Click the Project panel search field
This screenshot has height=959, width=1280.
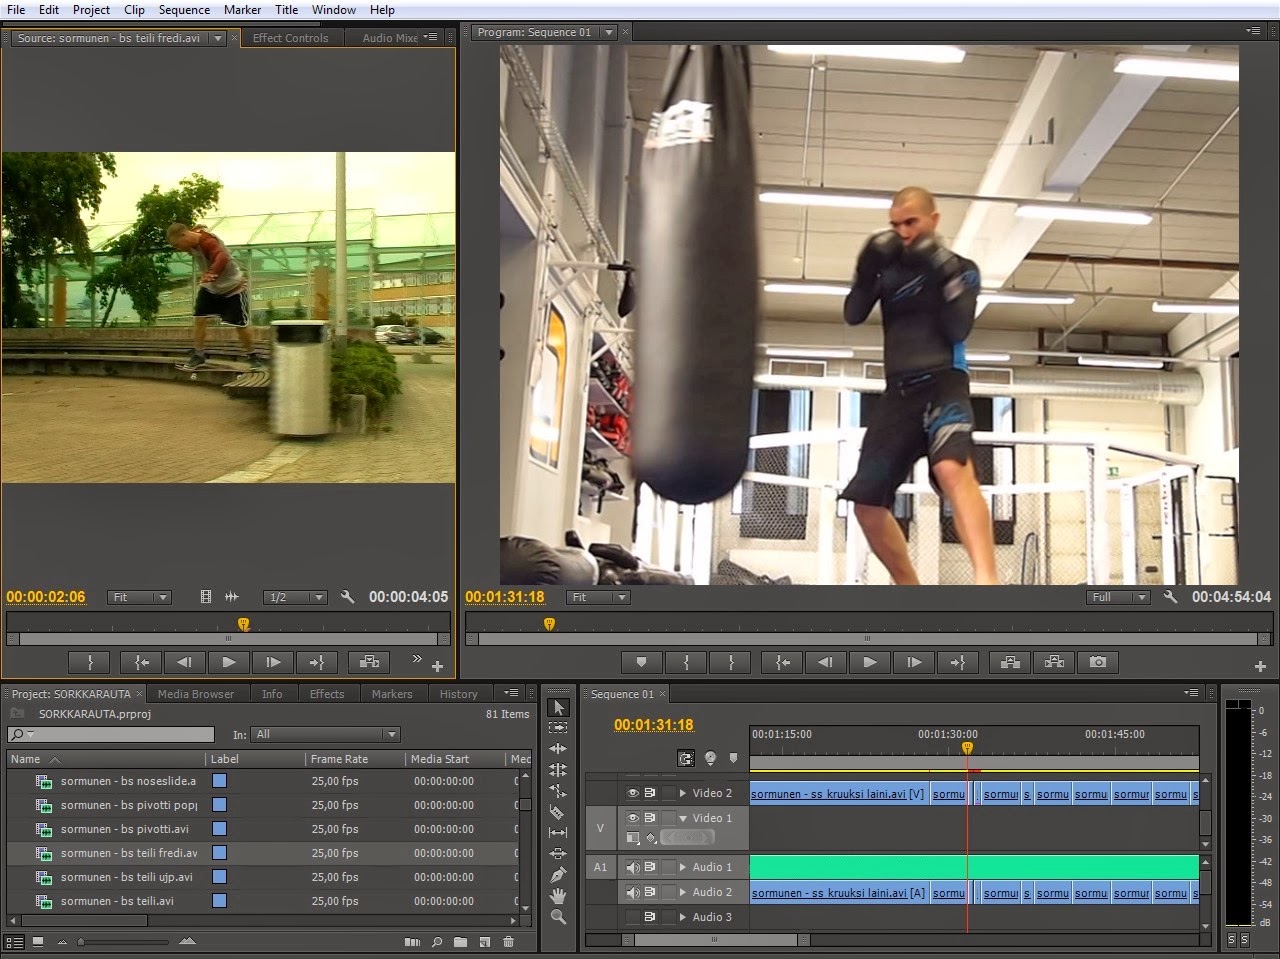pos(111,734)
